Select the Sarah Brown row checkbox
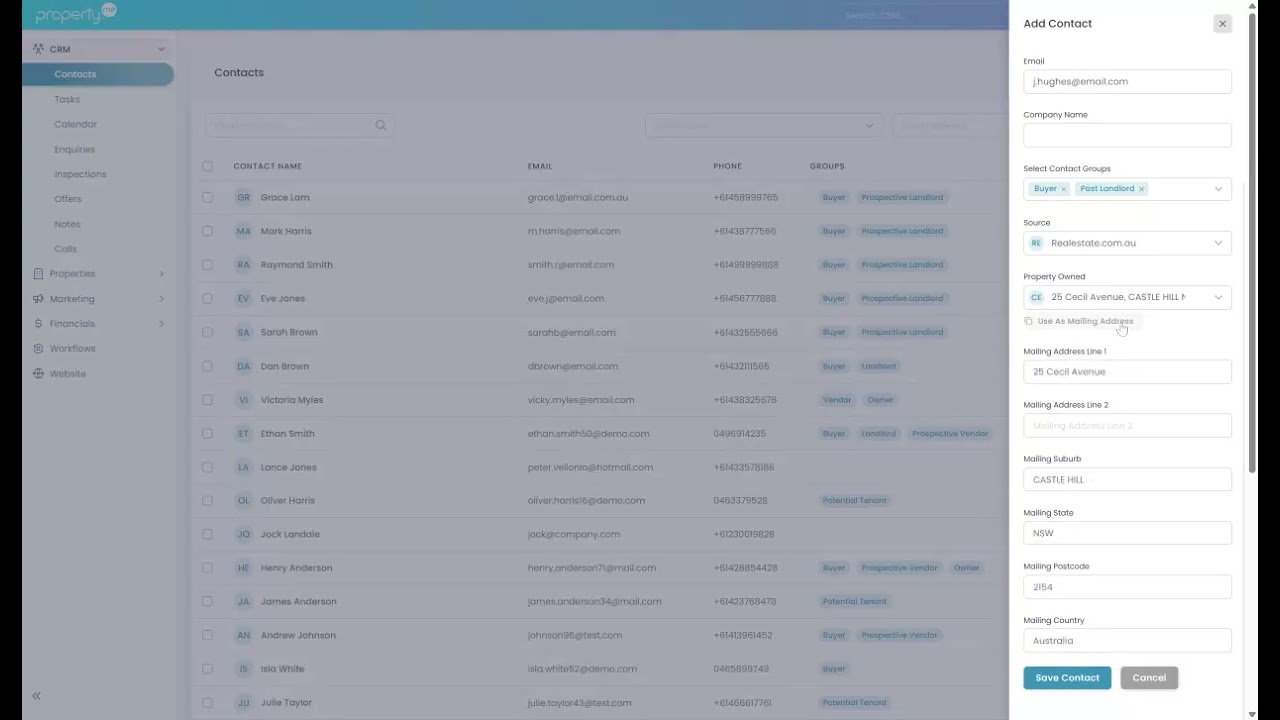 pos(207,332)
